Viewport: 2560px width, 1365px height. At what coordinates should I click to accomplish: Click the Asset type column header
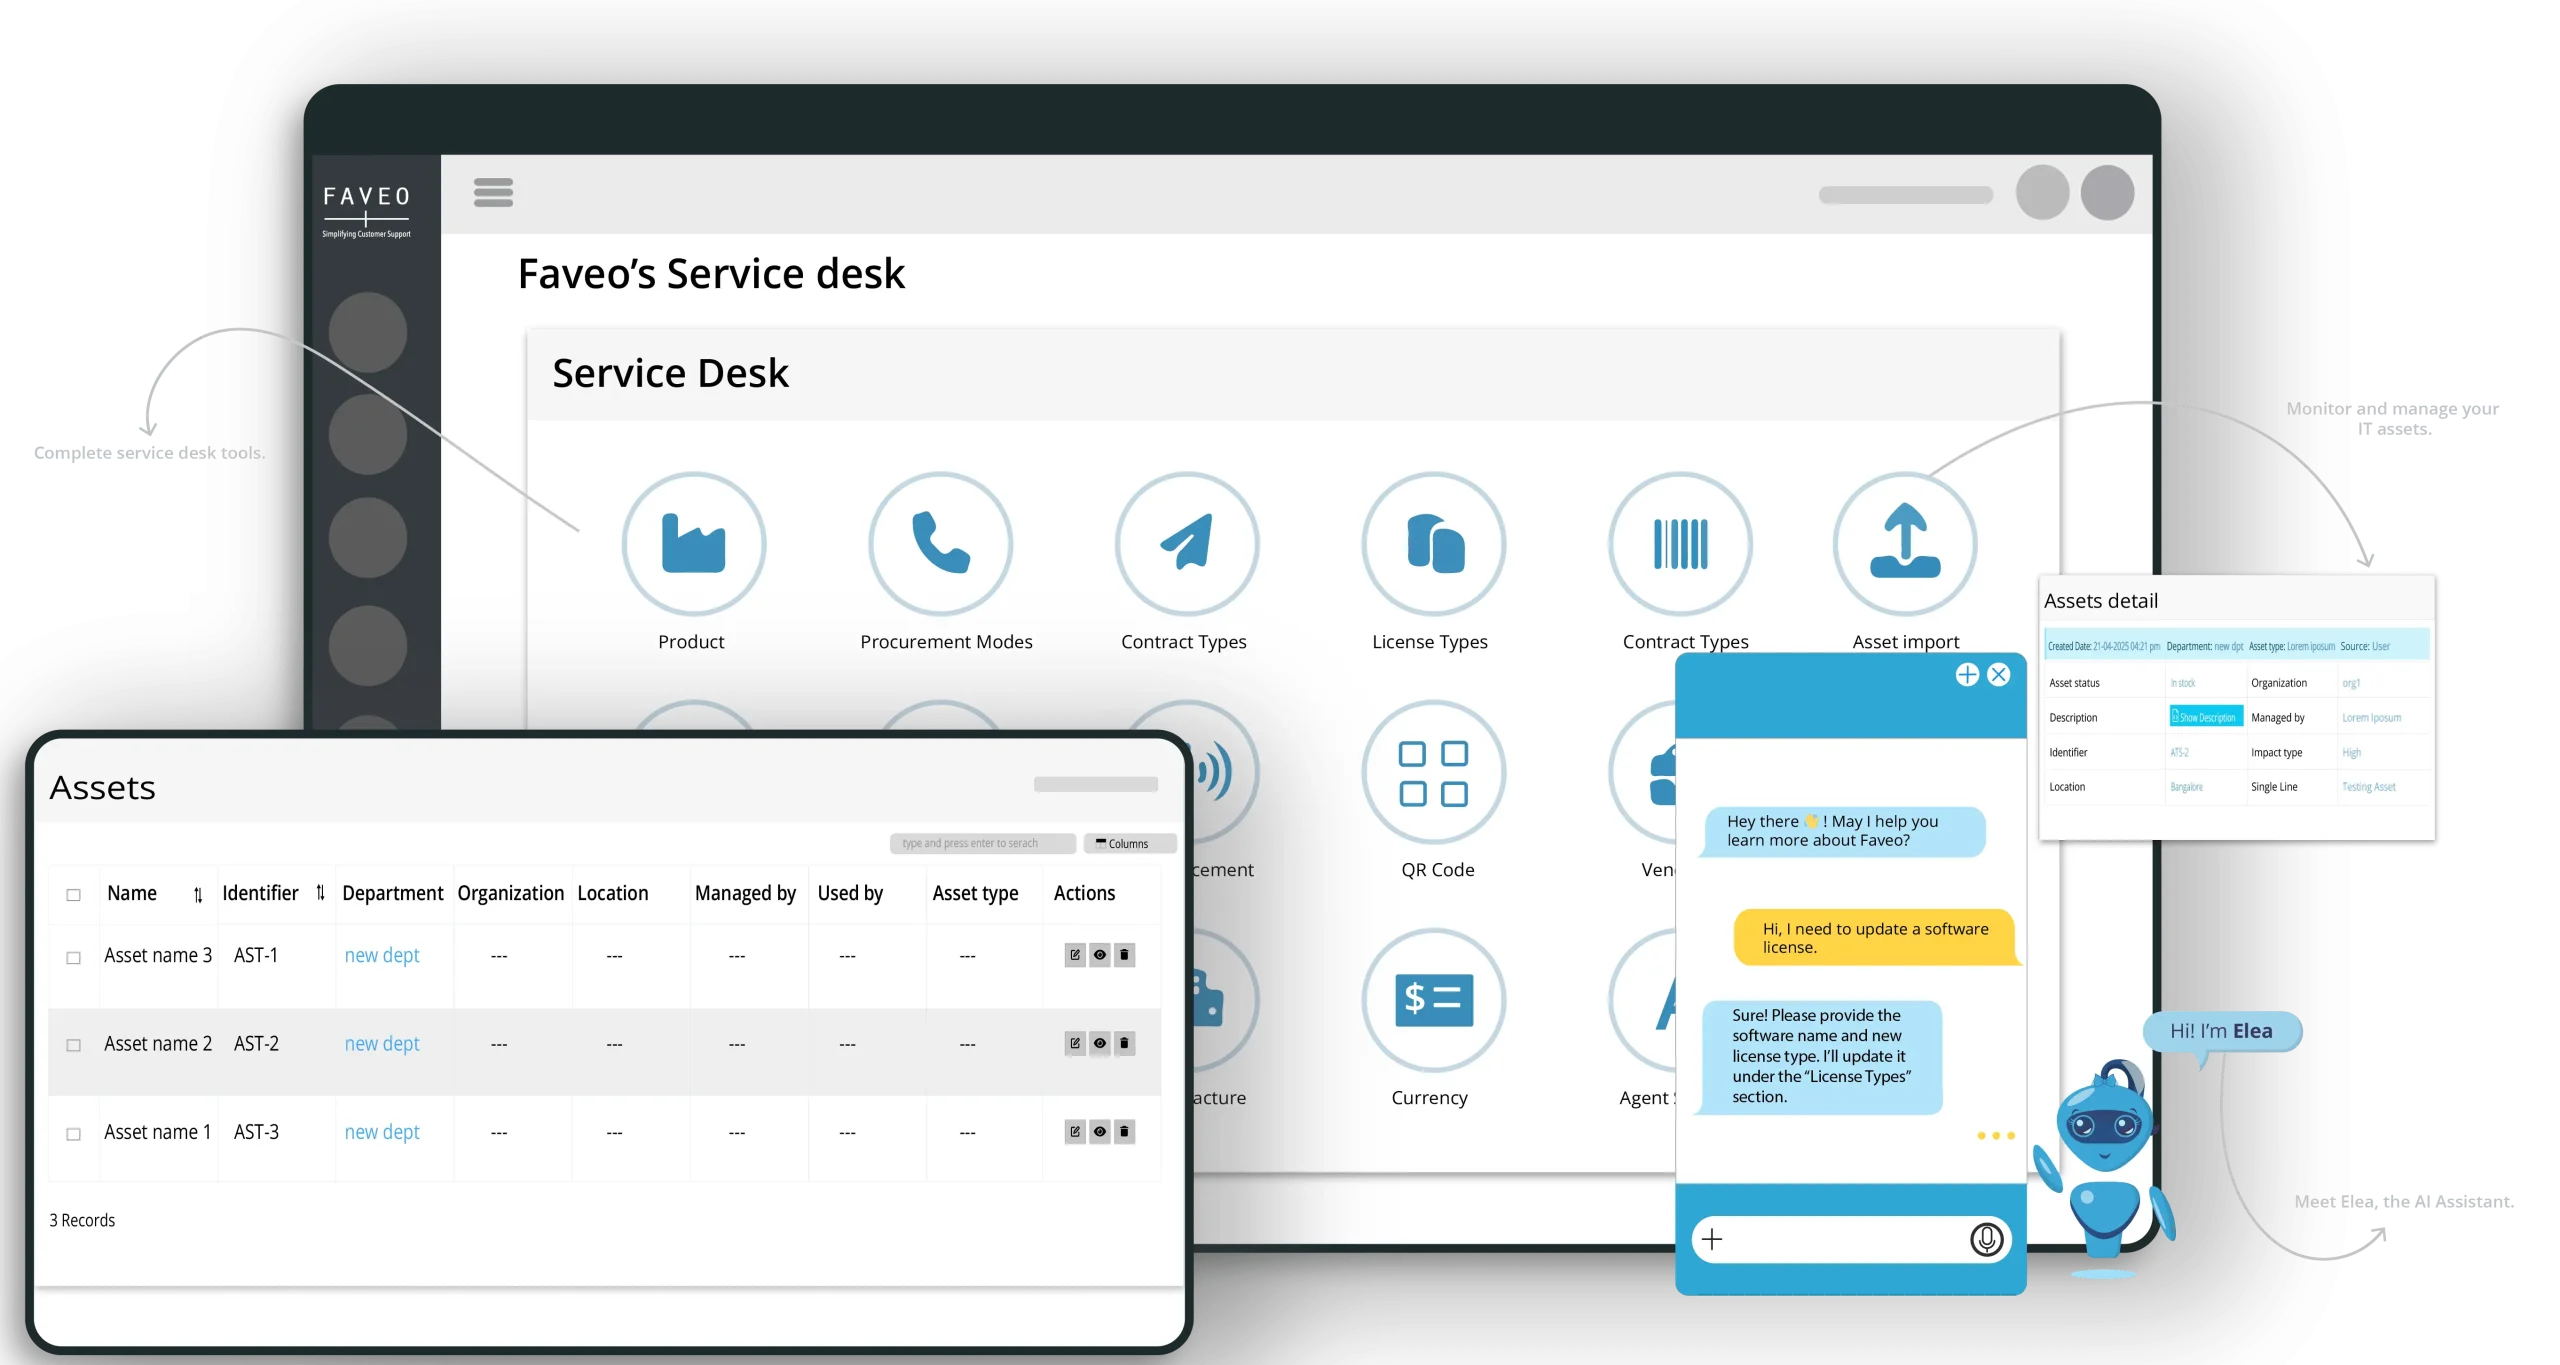(975, 893)
